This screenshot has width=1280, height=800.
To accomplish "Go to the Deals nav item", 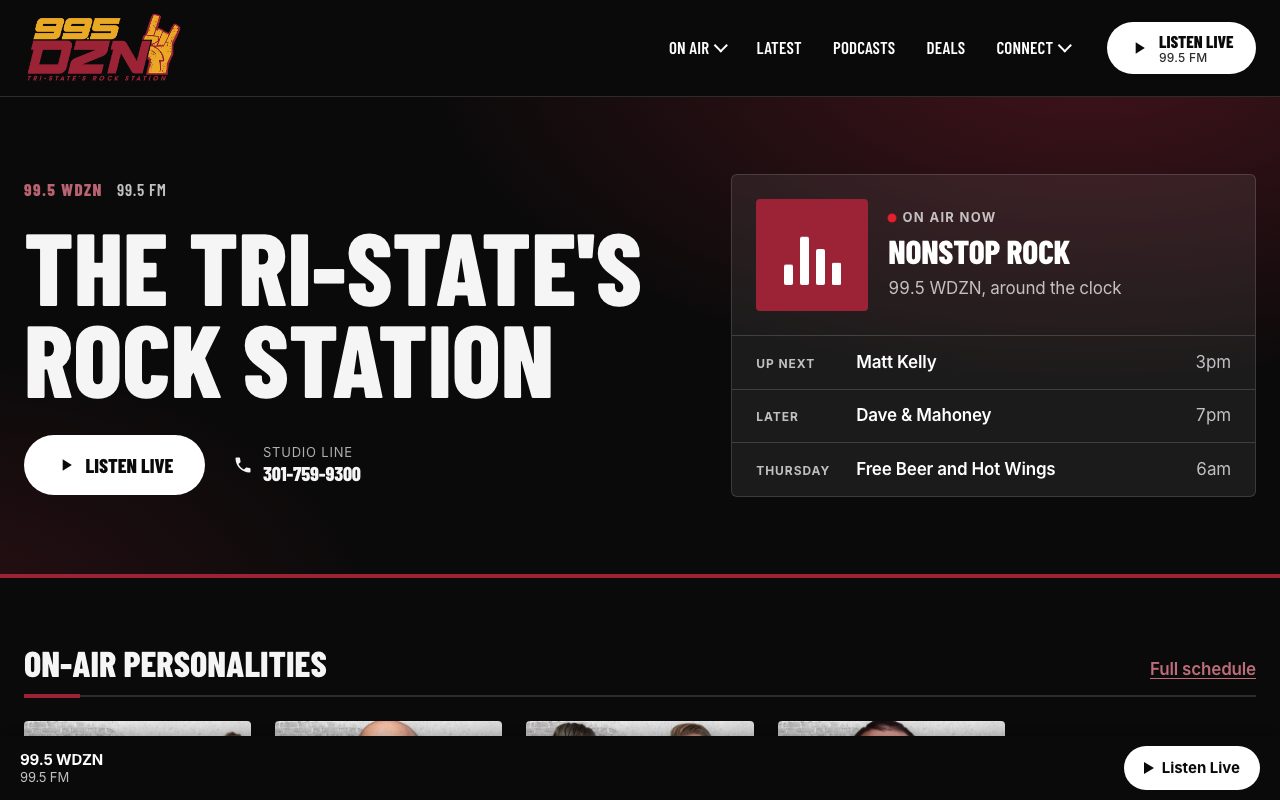I will pos(946,48).
